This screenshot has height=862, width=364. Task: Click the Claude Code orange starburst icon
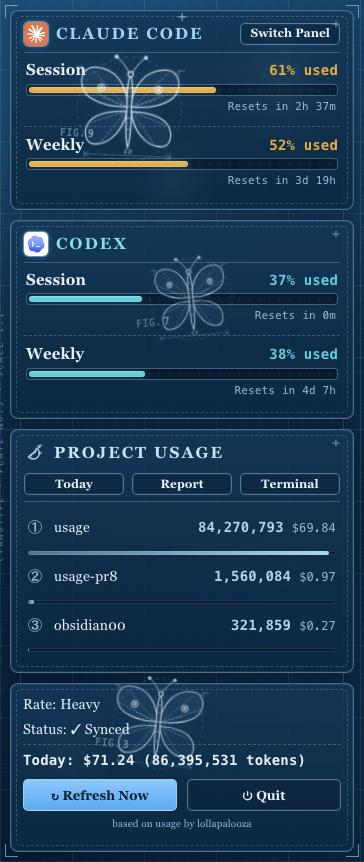click(36, 34)
